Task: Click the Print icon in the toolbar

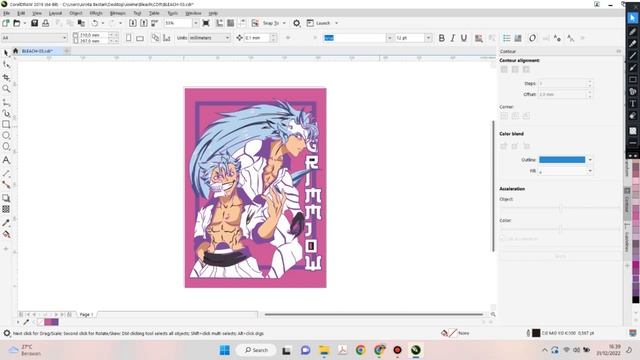Action: (x=45, y=23)
